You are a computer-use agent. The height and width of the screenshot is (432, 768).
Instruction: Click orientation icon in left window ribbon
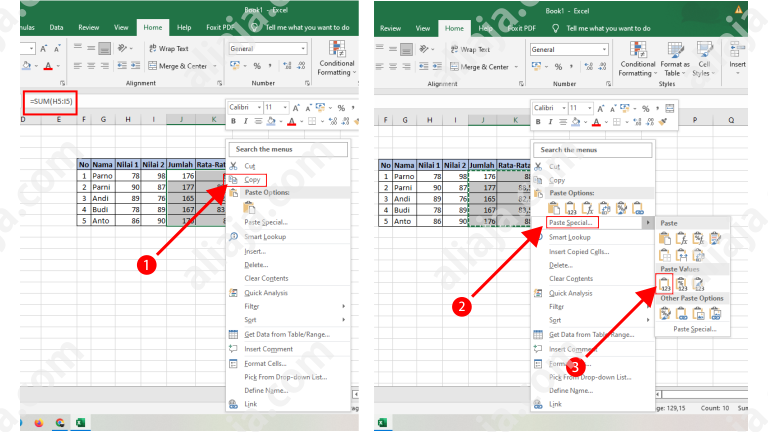coord(122,48)
